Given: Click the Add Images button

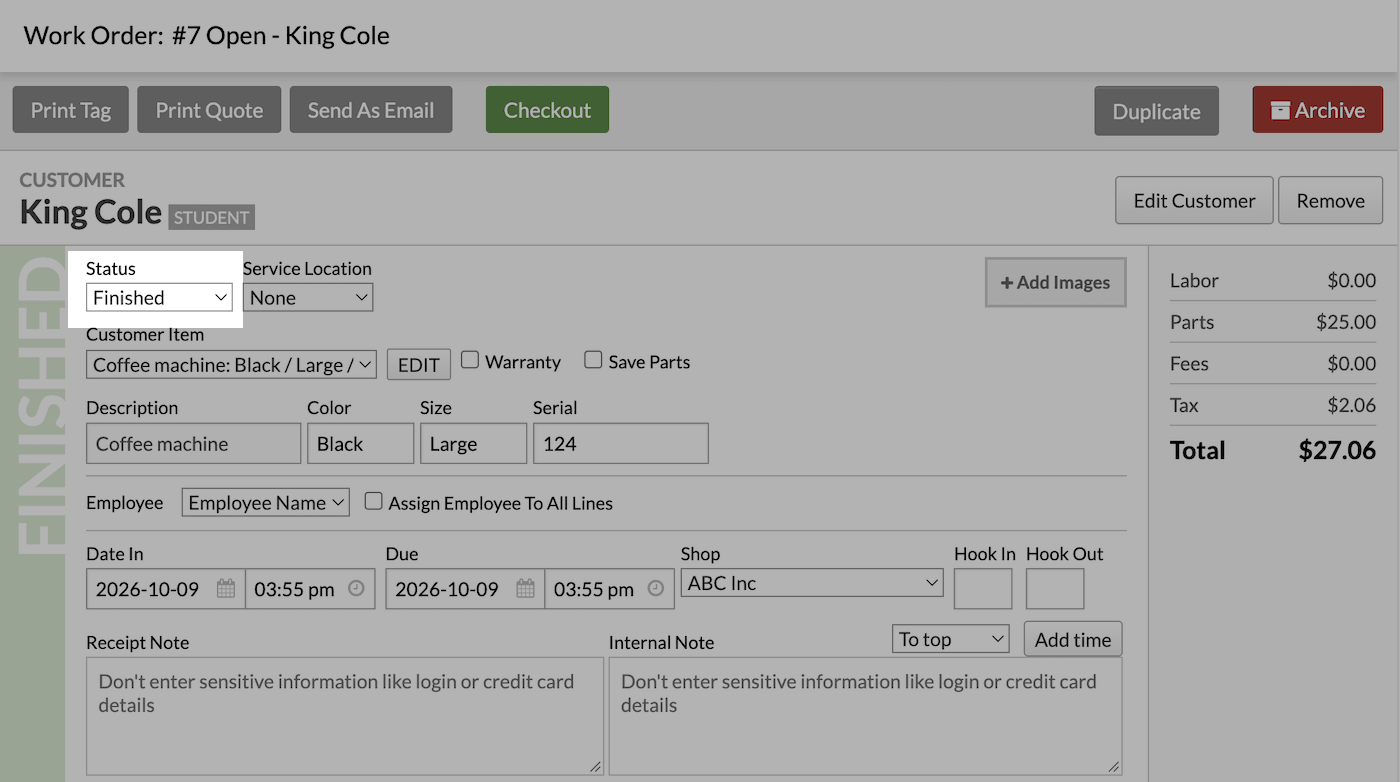Looking at the screenshot, I should pos(1056,282).
